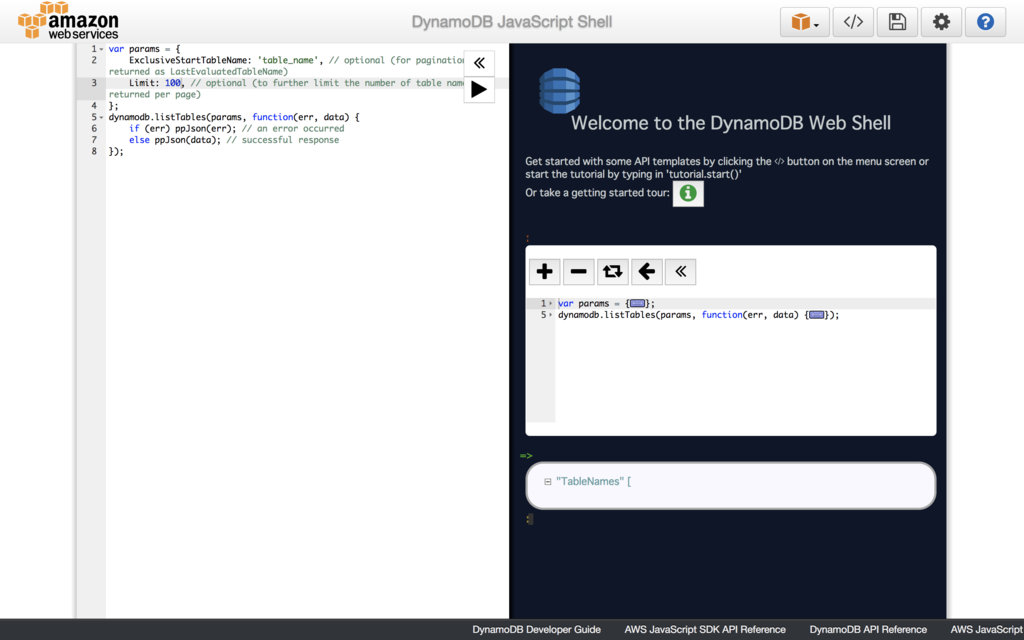Click the Amazon Web Services logo
Screen dimensions: 1024x640
pos(69,21)
